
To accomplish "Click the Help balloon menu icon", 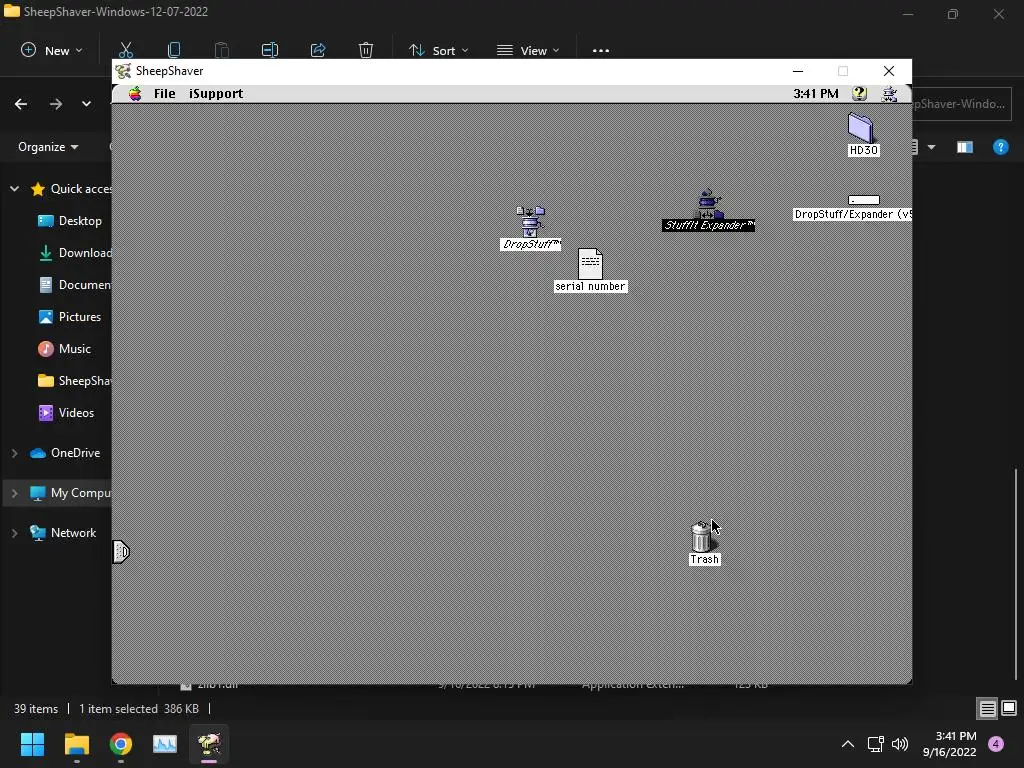I will [859, 93].
